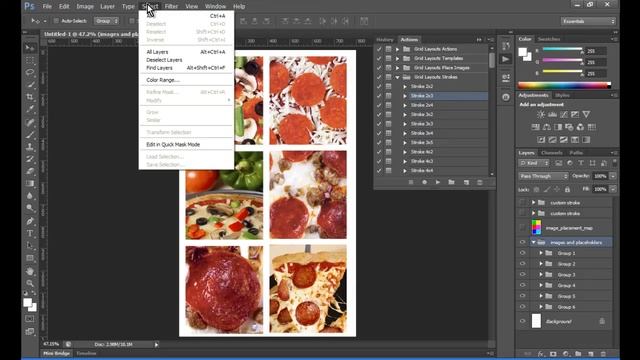
Task: Select the Pen tool
Action: [30, 221]
